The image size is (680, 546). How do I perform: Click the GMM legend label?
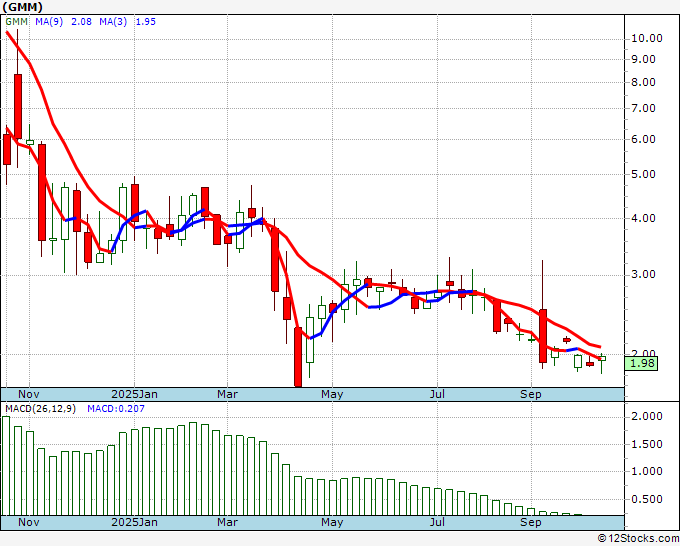coord(17,22)
